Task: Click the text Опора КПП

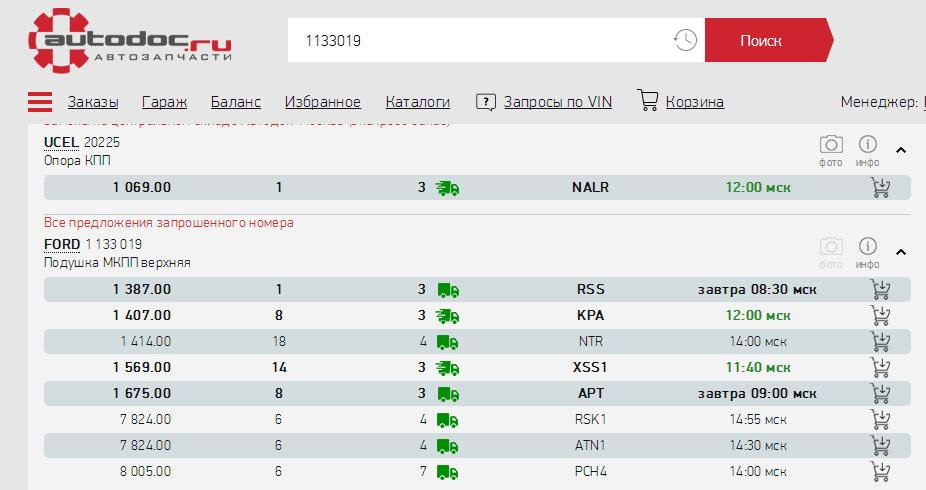Action: click(x=77, y=161)
